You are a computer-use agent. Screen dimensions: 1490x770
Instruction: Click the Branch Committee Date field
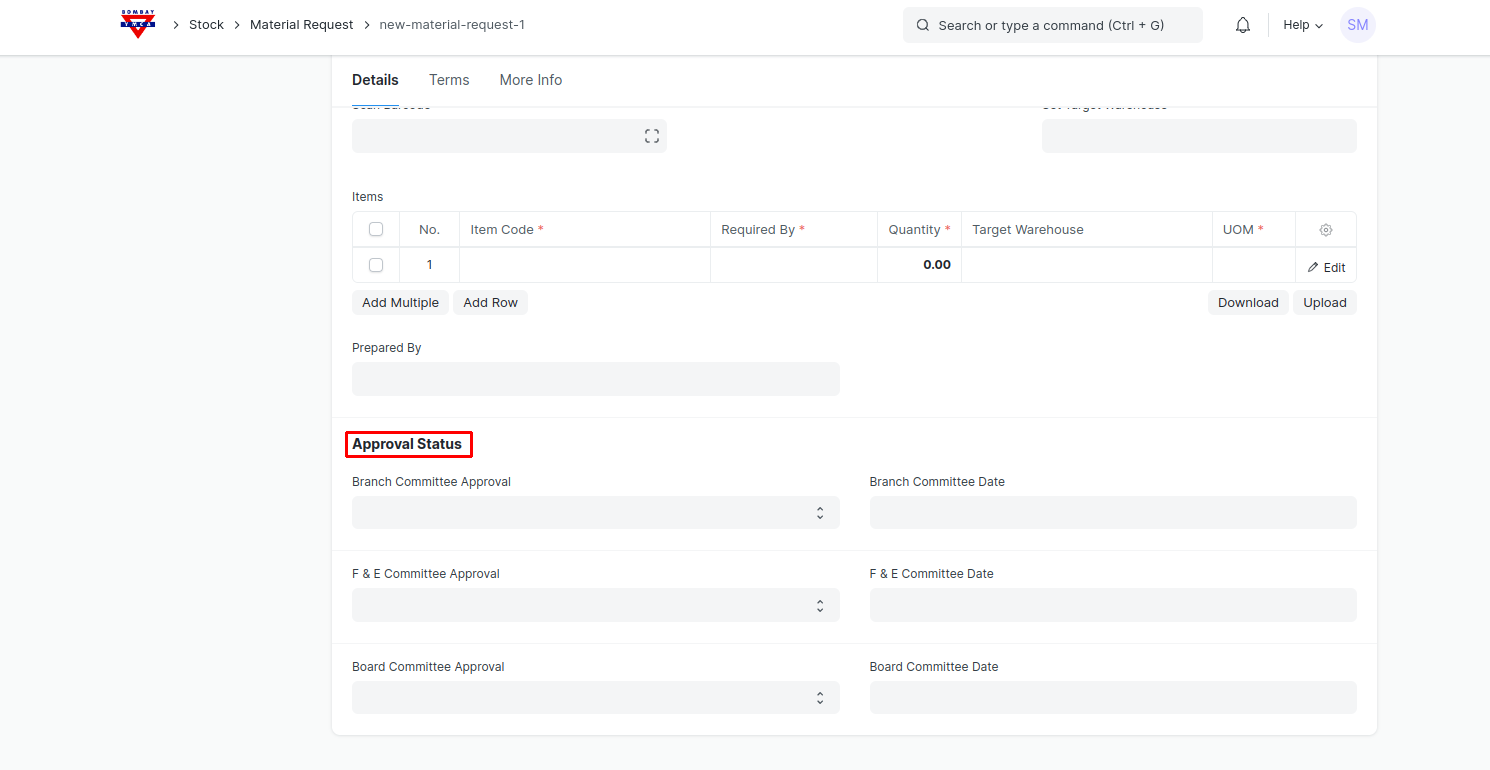(x=1112, y=513)
